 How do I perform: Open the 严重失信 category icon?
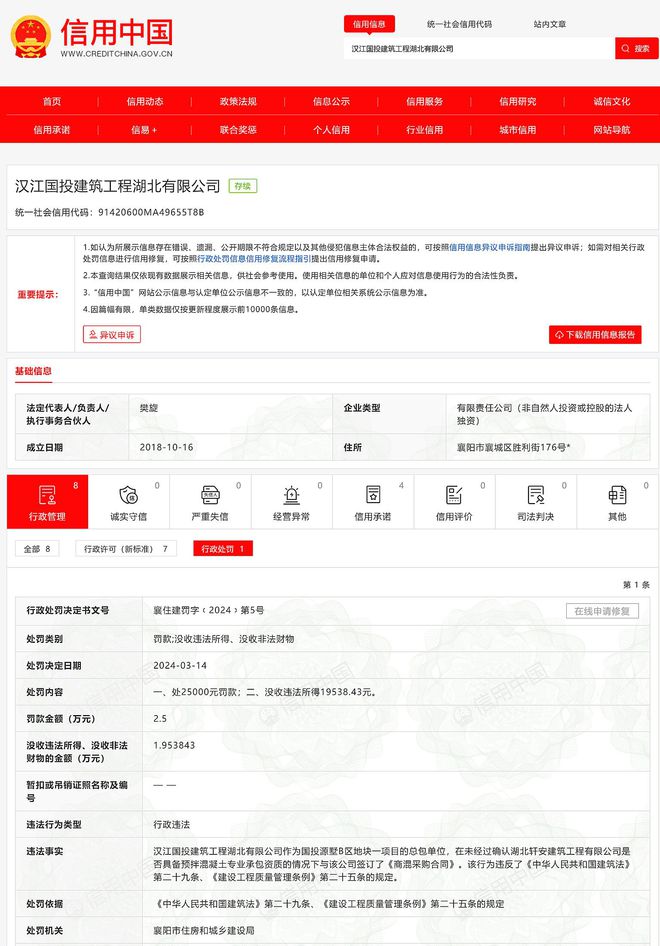pyautogui.click(x=210, y=502)
